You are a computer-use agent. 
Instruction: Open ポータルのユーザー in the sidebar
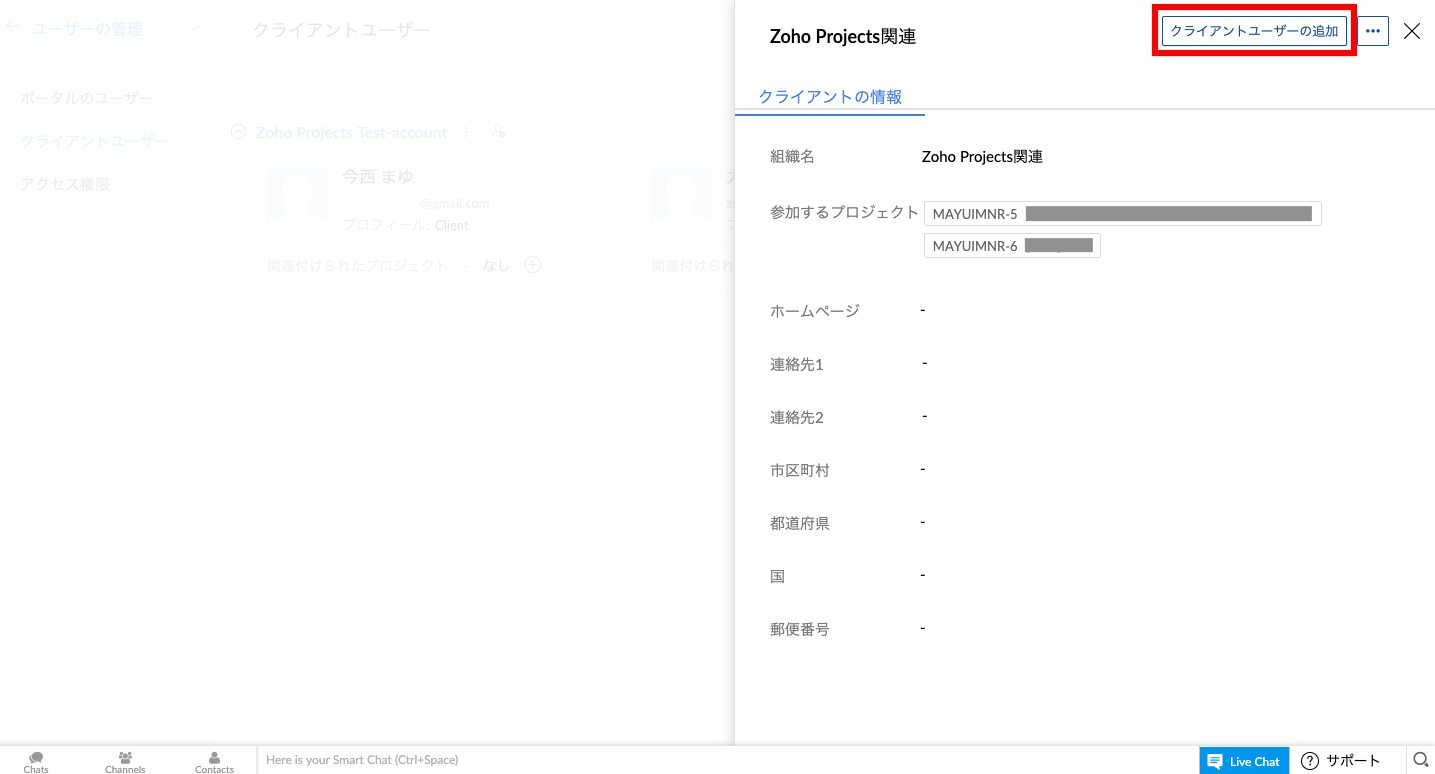pyautogui.click(x=87, y=98)
